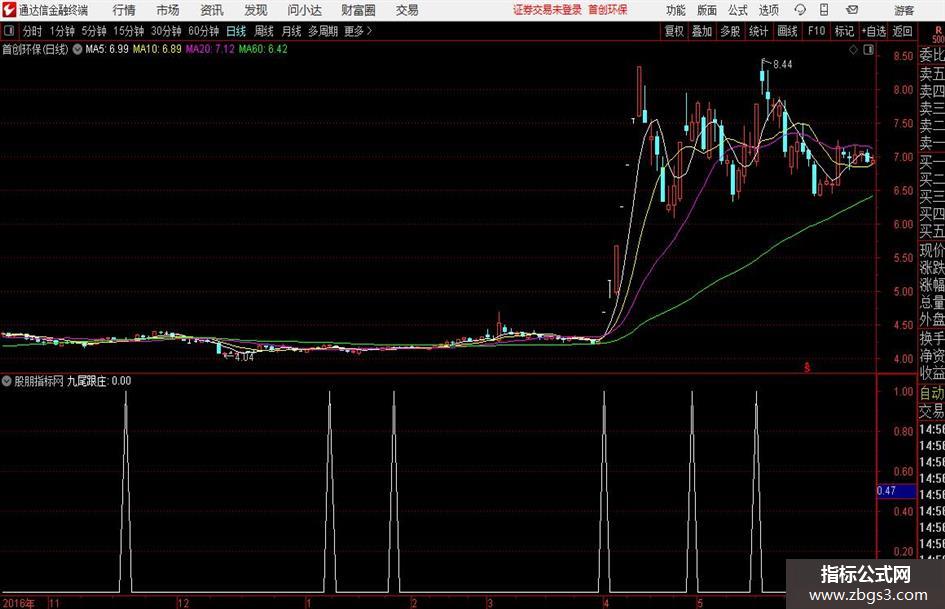Click the red $ marker on chart
This screenshot has width=945, height=609.
pos(808,367)
